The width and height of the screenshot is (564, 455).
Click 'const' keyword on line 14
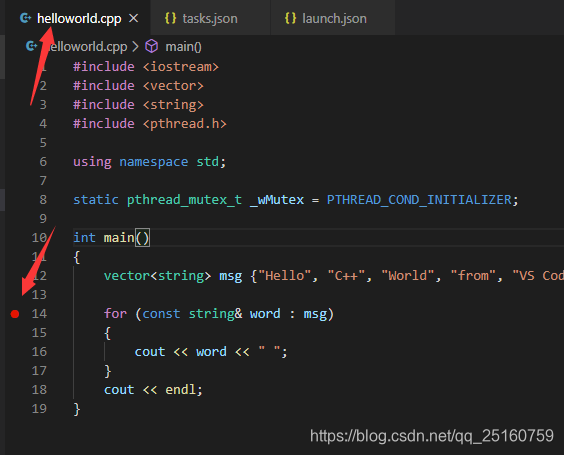pos(161,314)
